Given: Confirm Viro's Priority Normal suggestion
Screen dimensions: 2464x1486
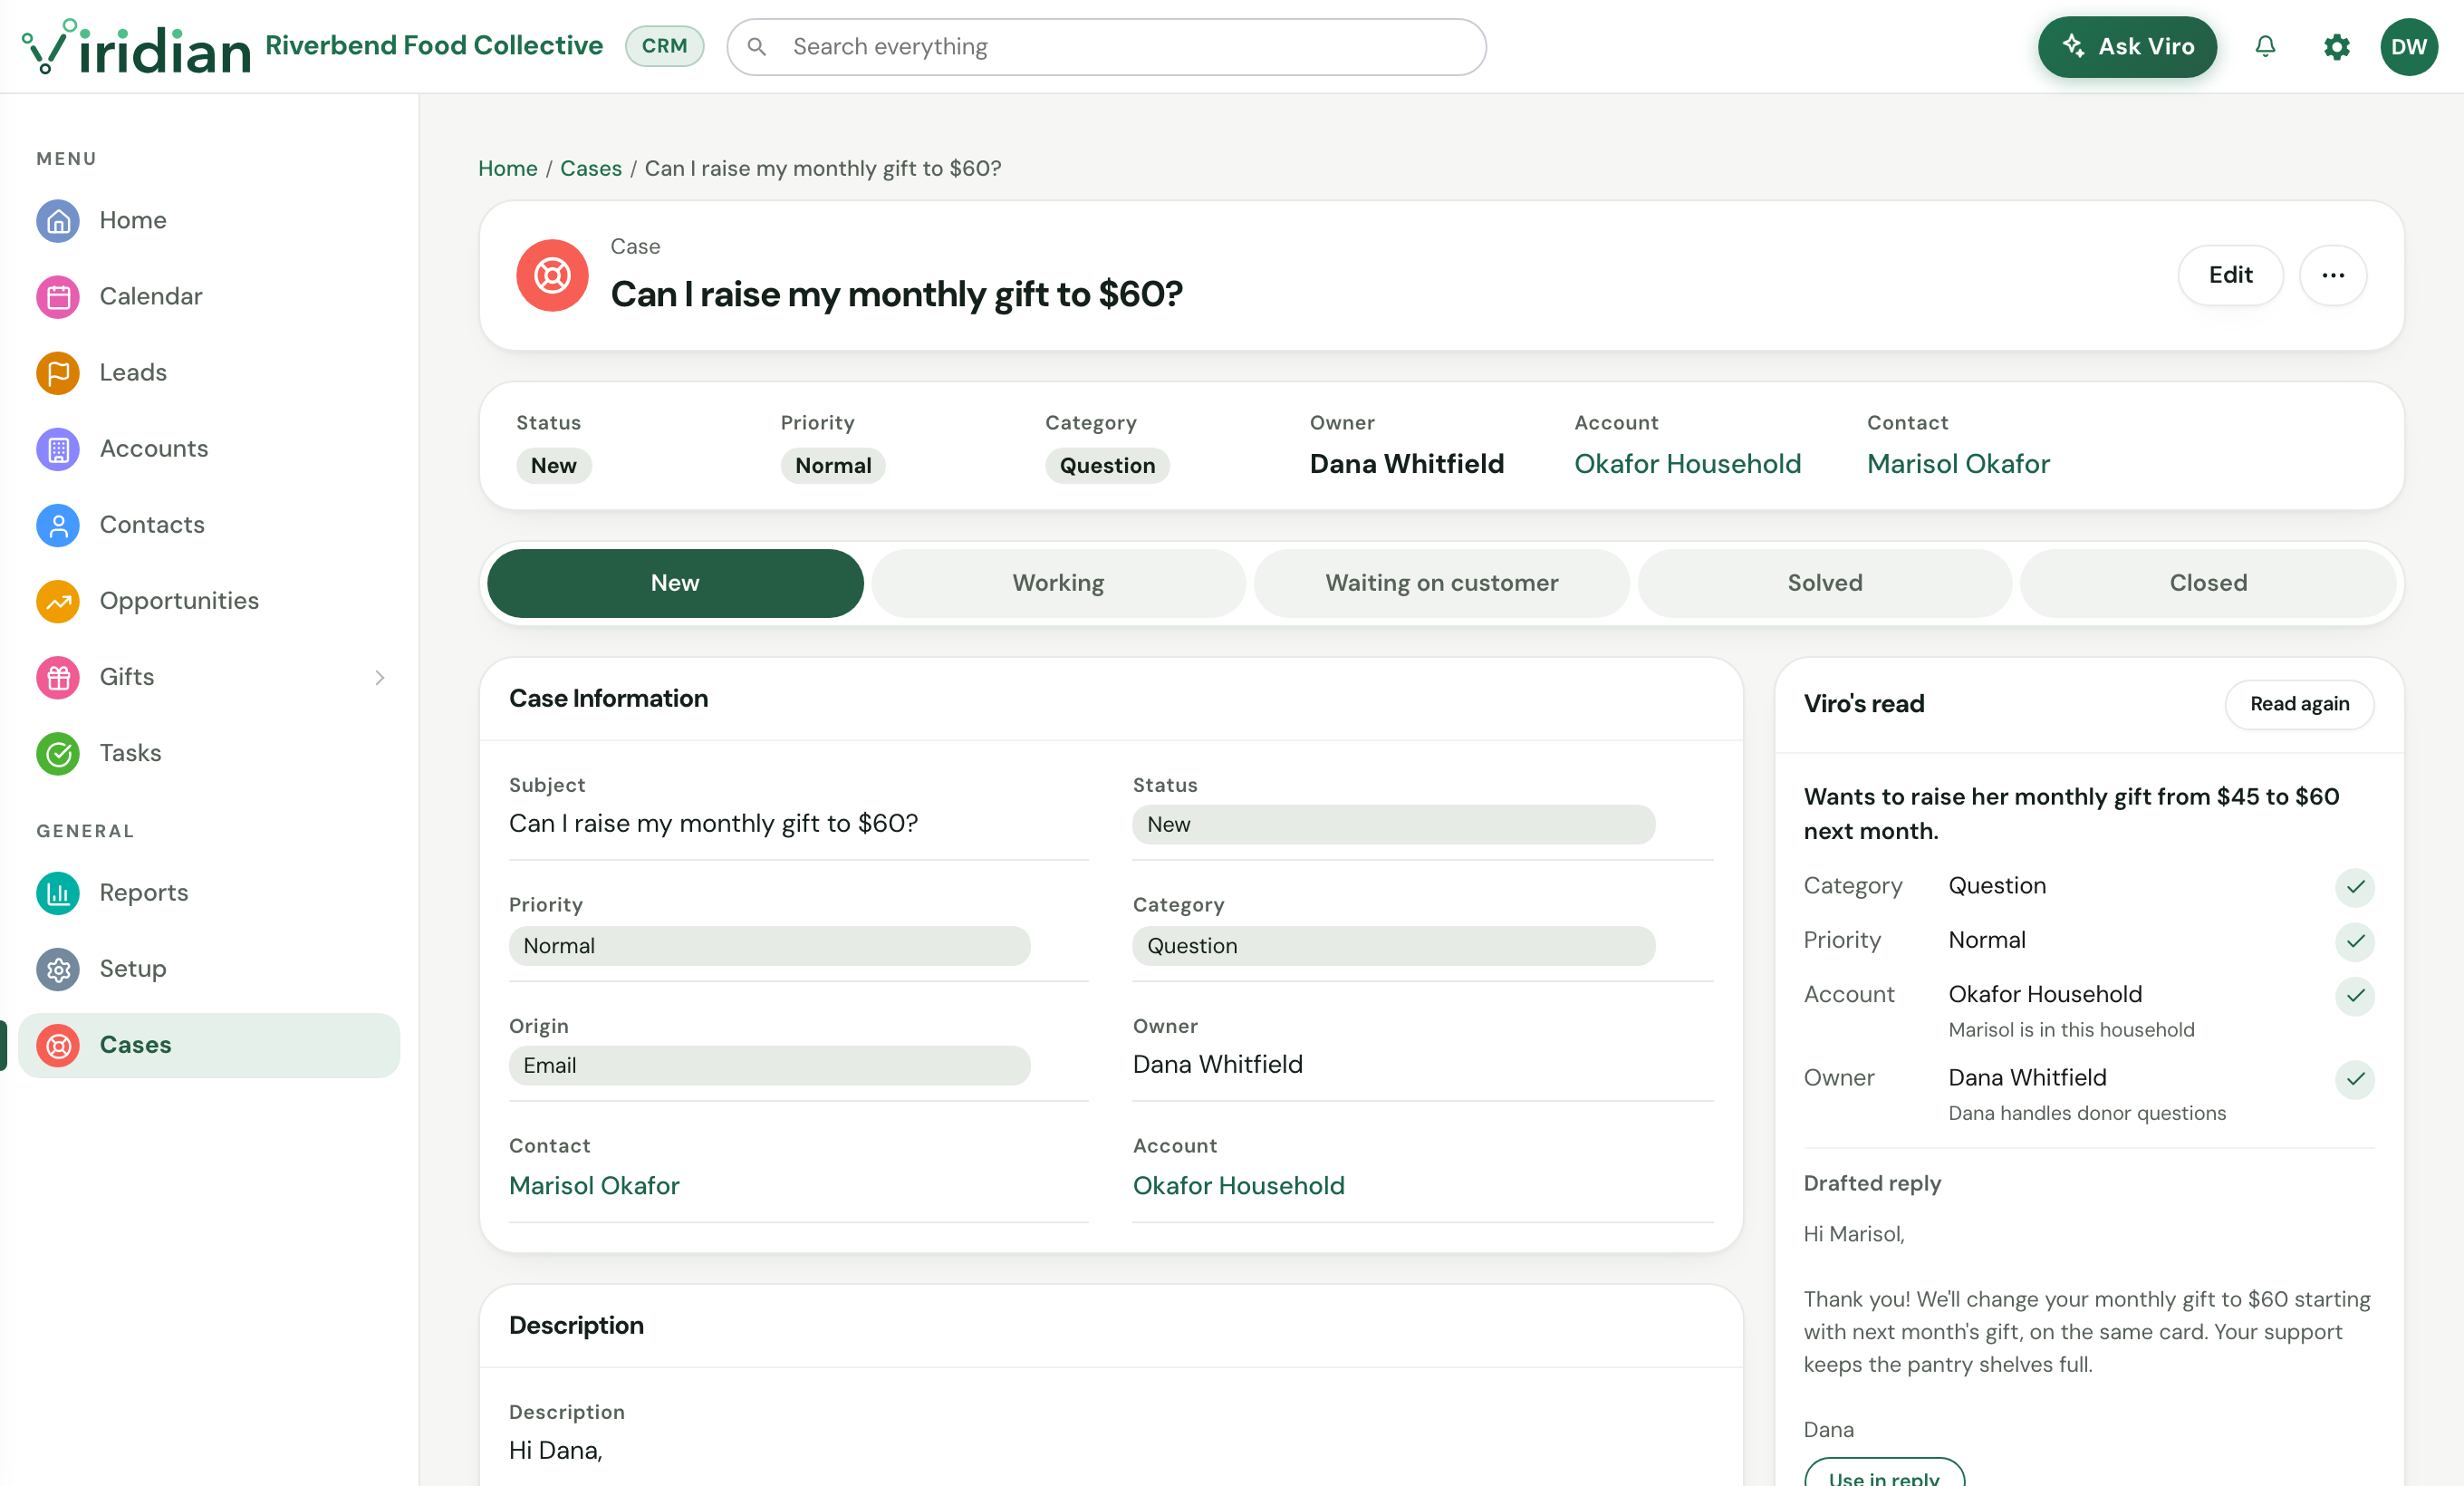Looking at the screenshot, I should coord(2355,941).
